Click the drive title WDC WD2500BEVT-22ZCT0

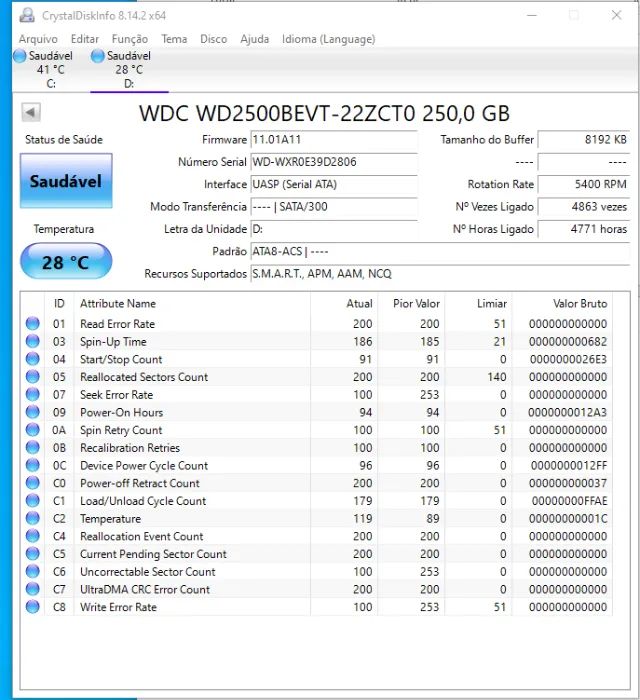tap(277, 113)
